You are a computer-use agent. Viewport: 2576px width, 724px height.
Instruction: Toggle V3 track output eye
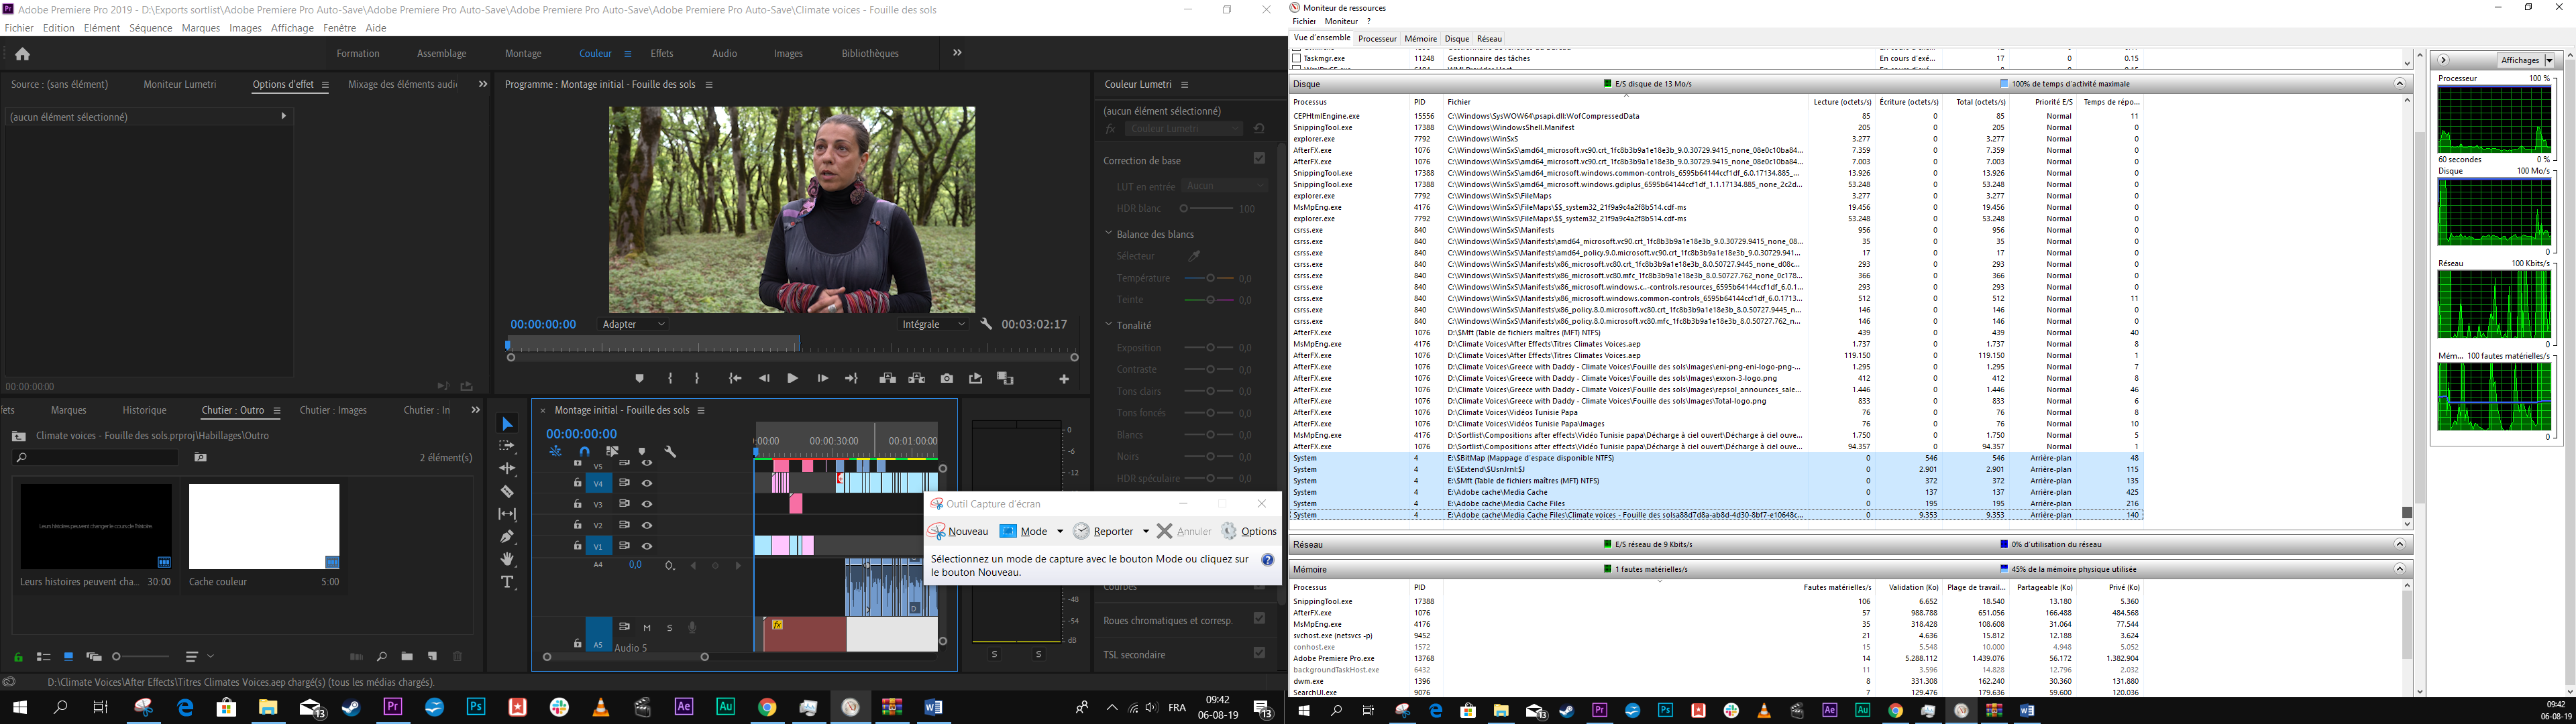[x=647, y=504]
